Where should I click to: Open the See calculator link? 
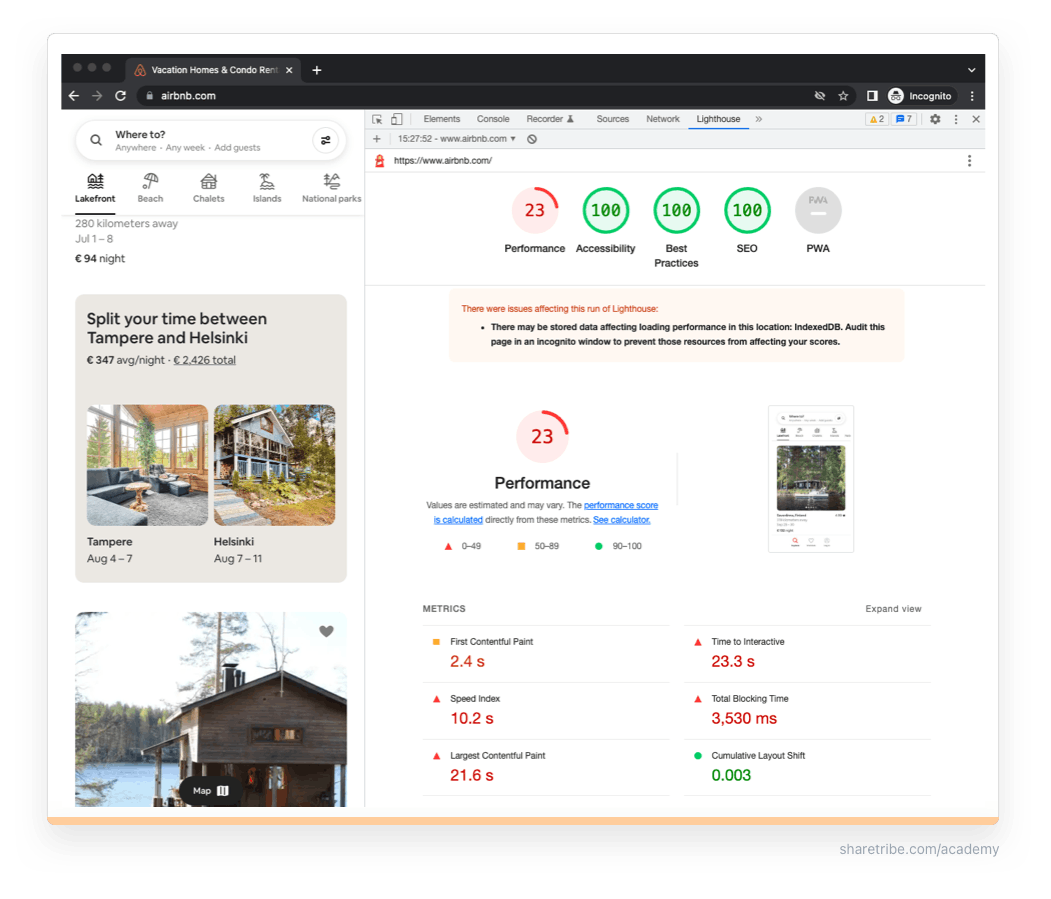[x=621, y=520]
